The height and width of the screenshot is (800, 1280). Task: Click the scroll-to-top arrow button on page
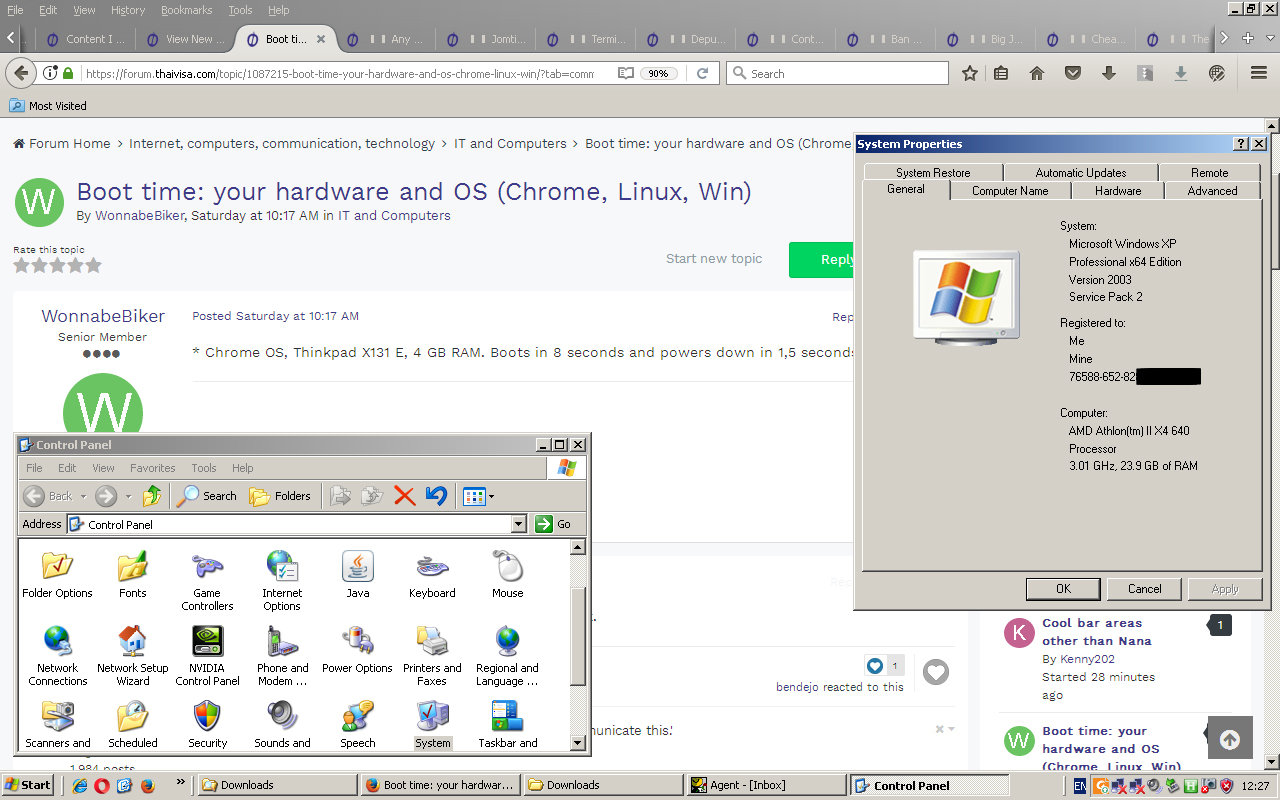click(x=1230, y=739)
